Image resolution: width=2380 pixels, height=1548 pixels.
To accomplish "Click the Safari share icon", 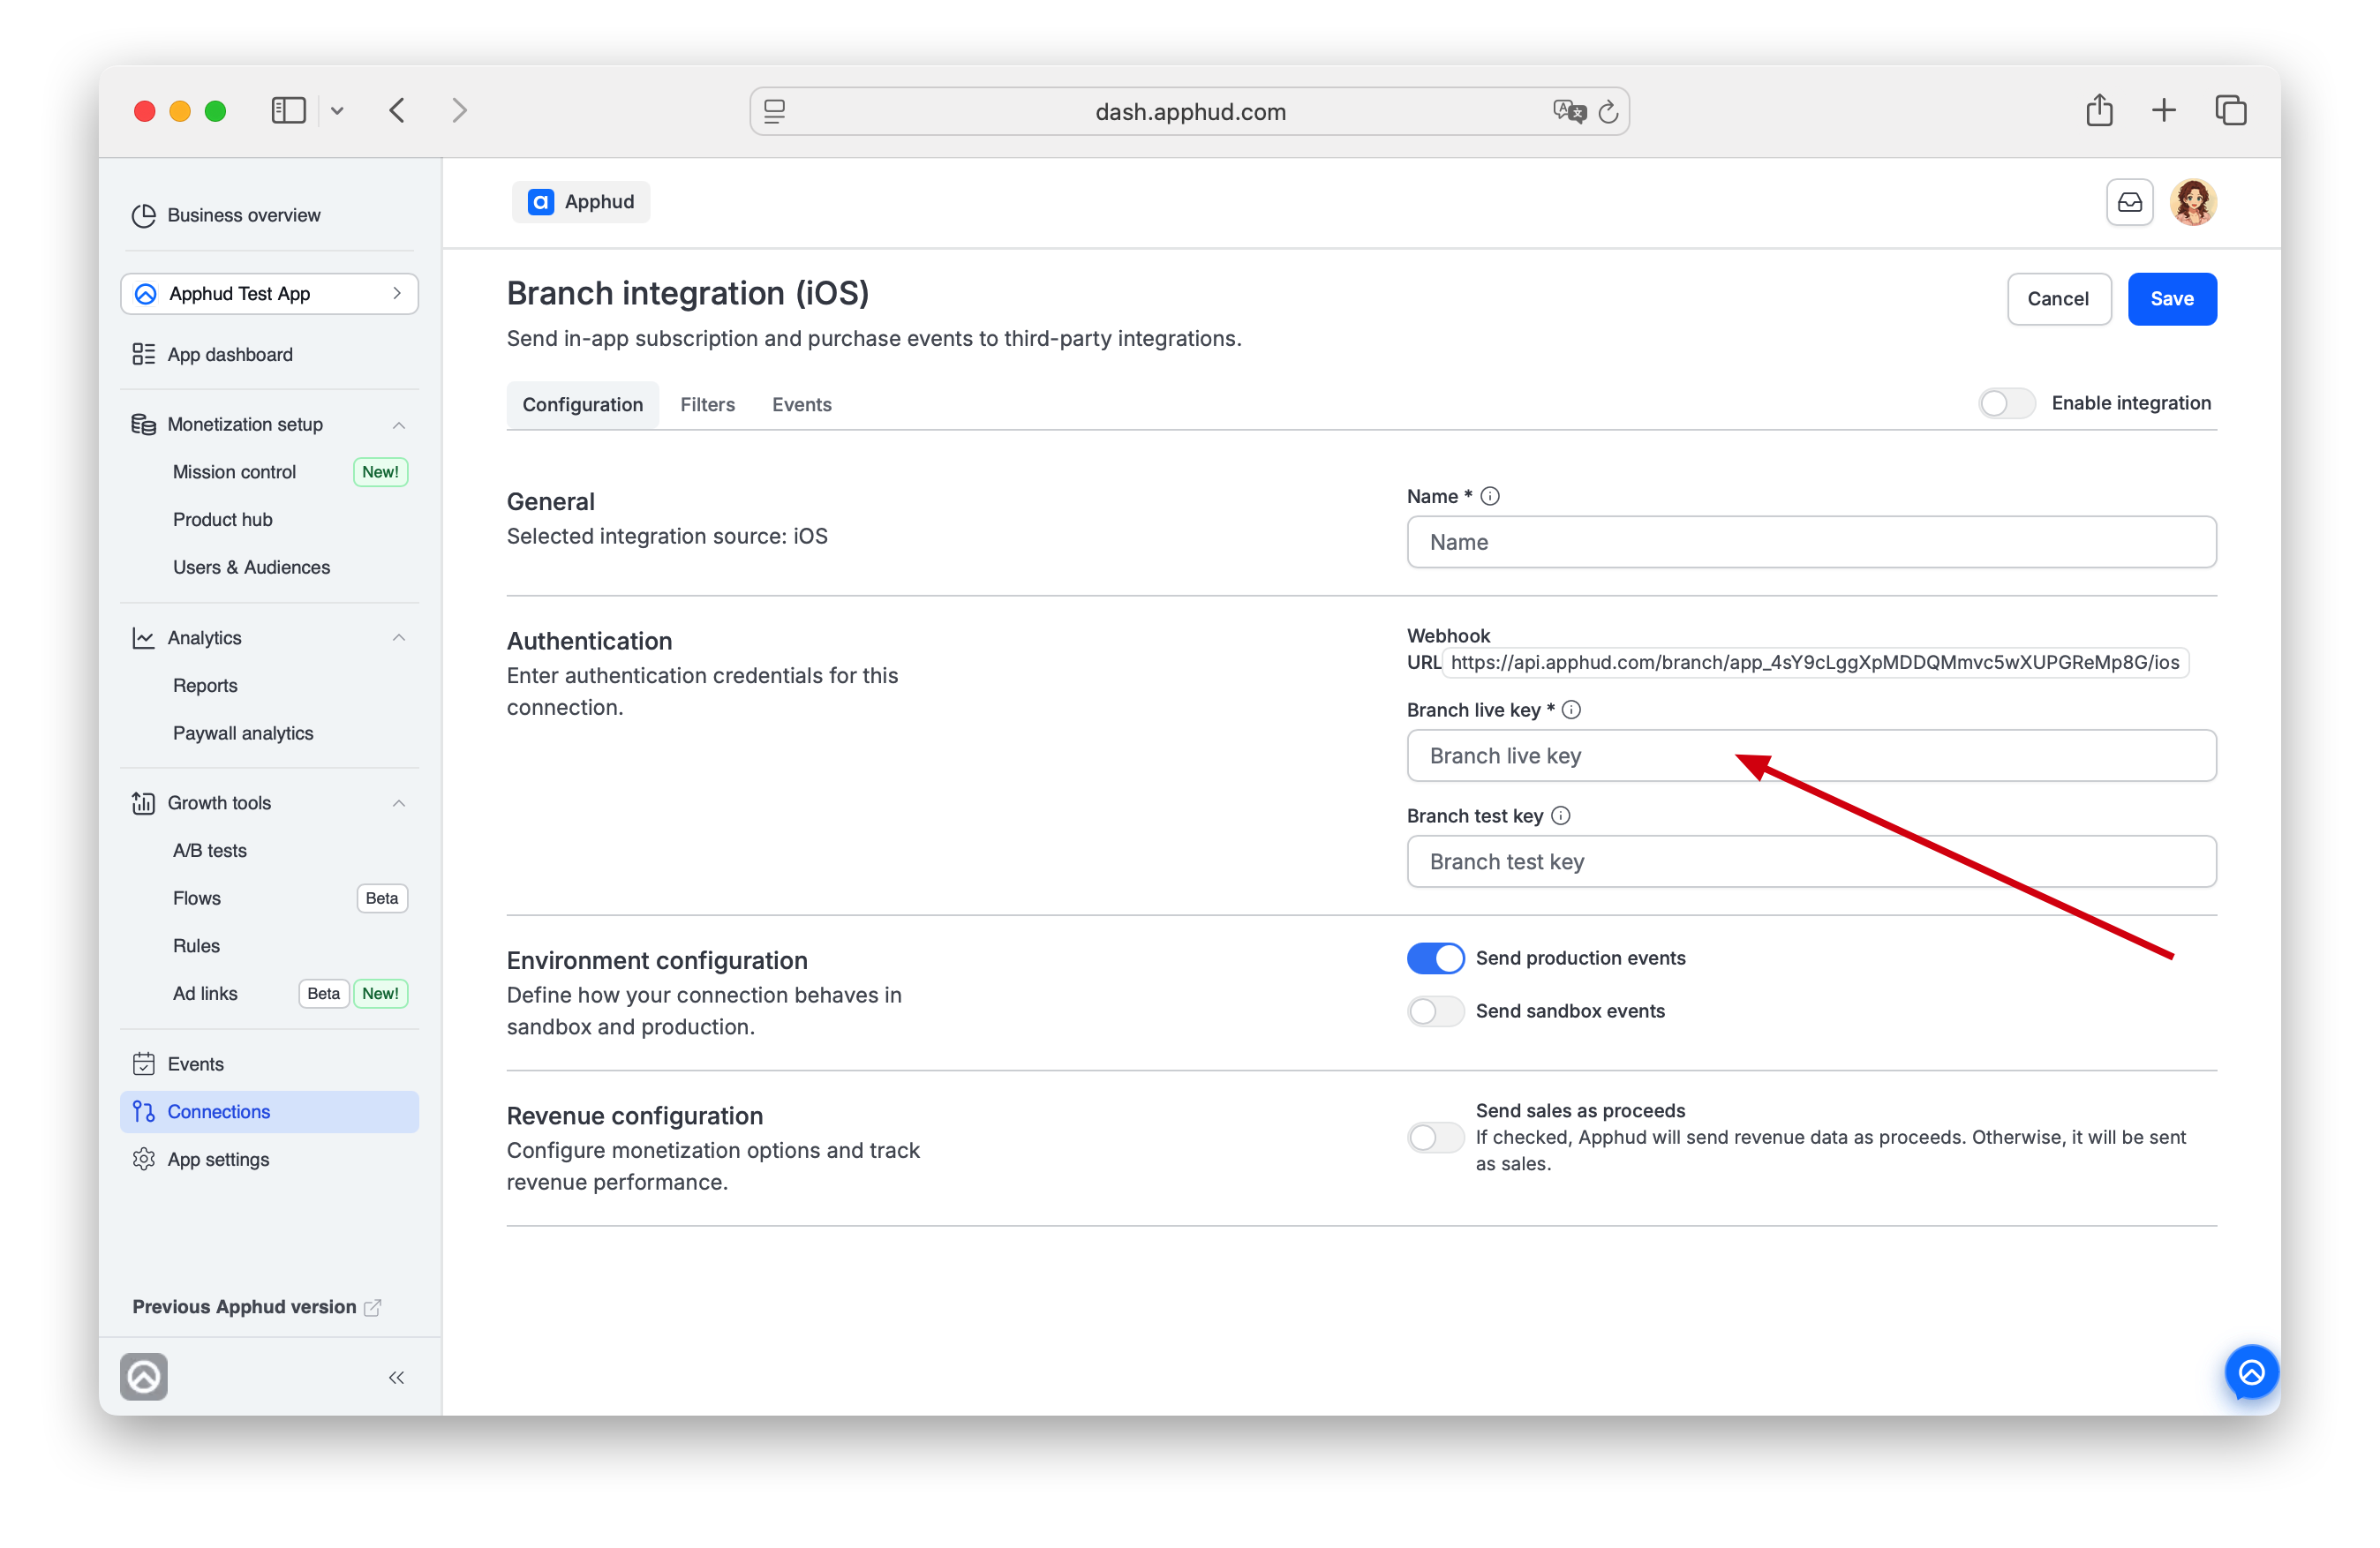I will pos(2099,110).
